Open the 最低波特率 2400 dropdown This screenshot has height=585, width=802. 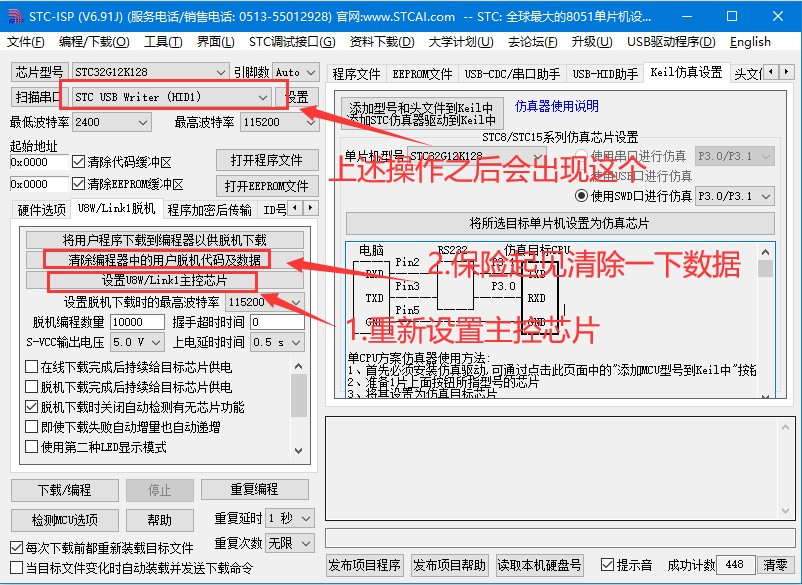(111, 122)
